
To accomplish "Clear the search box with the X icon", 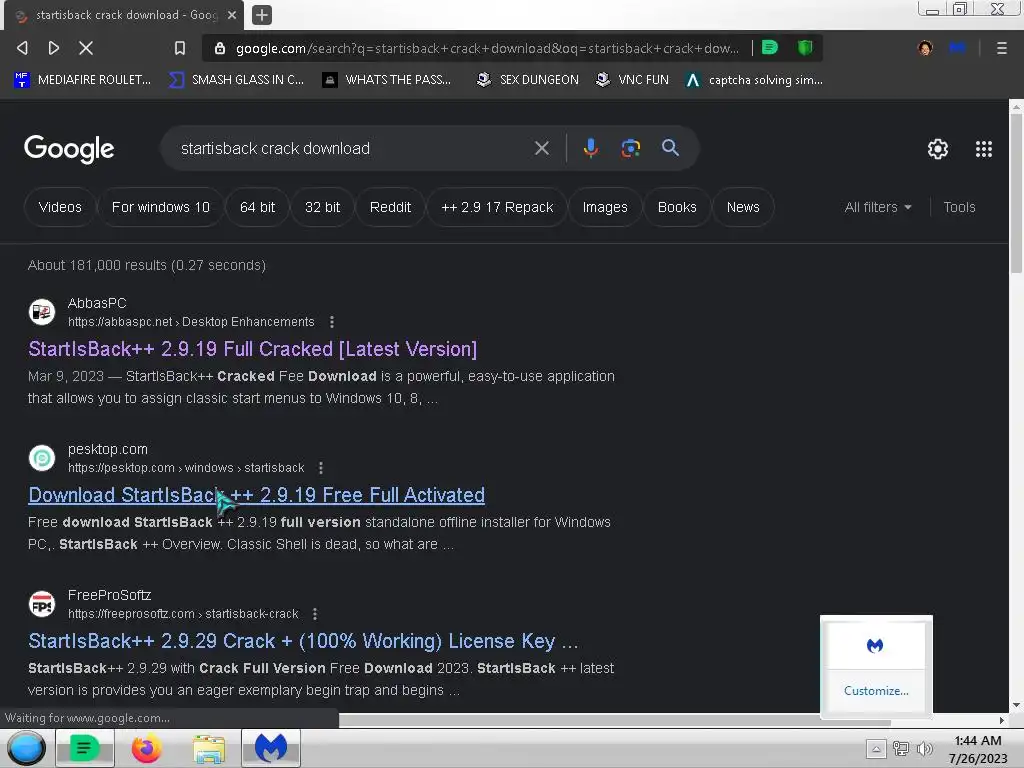I will (x=541, y=148).
